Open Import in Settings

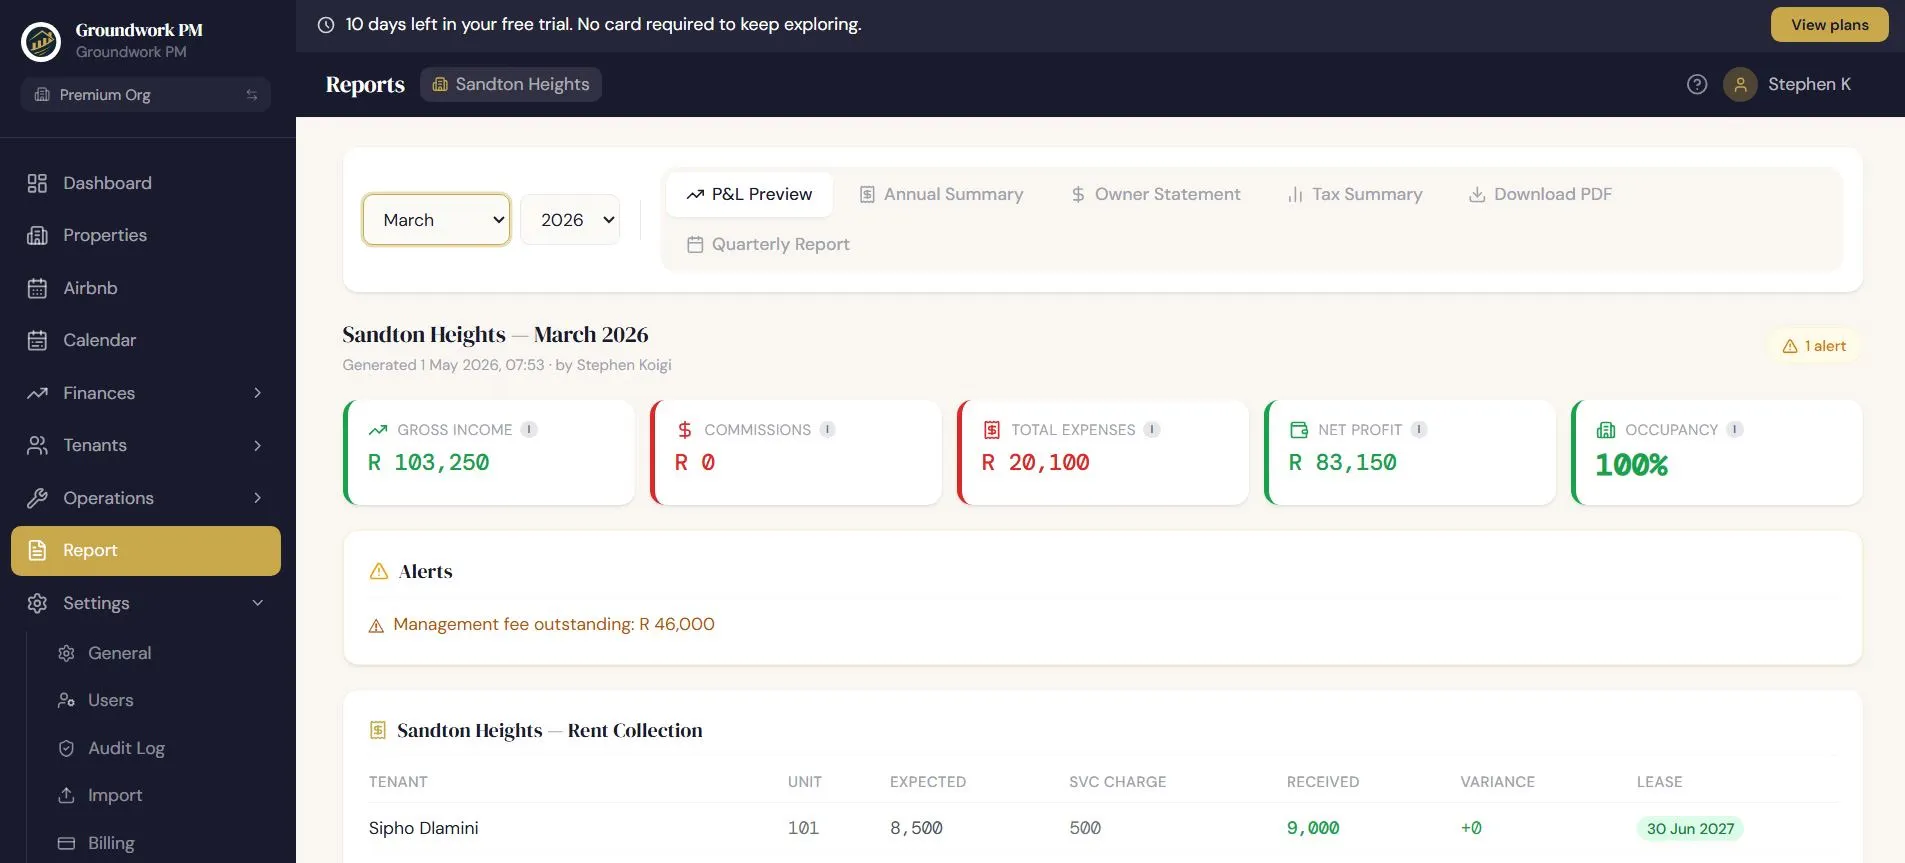coord(115,795)
